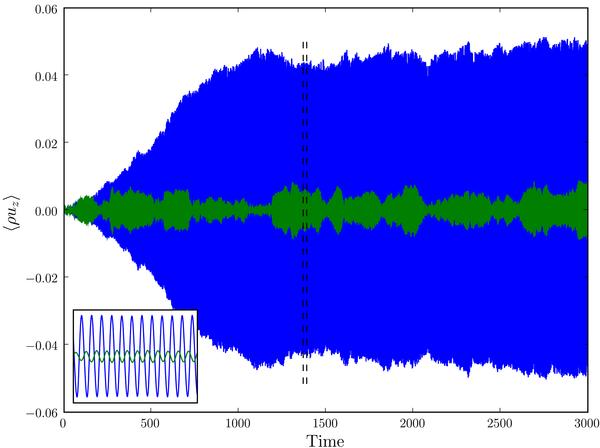Click y-axis tick label 0.02
The height and width of the screenshot is (448, 600).
(x=40, y=143)
